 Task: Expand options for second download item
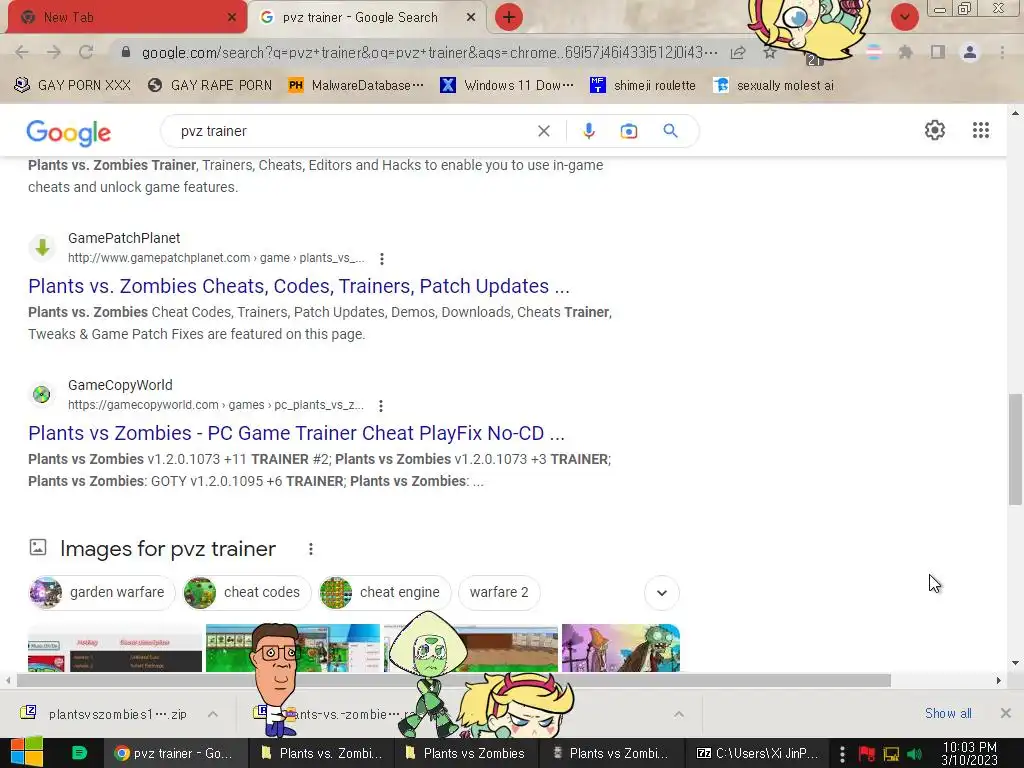679,714
